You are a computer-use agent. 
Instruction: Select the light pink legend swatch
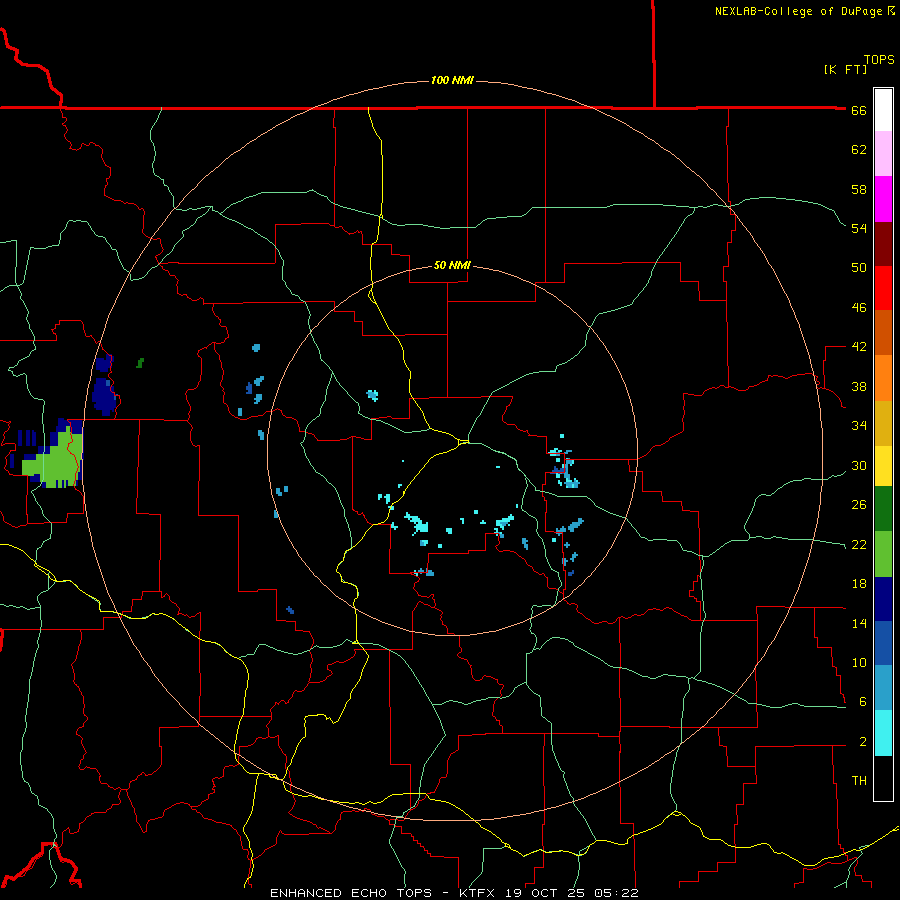883,154
